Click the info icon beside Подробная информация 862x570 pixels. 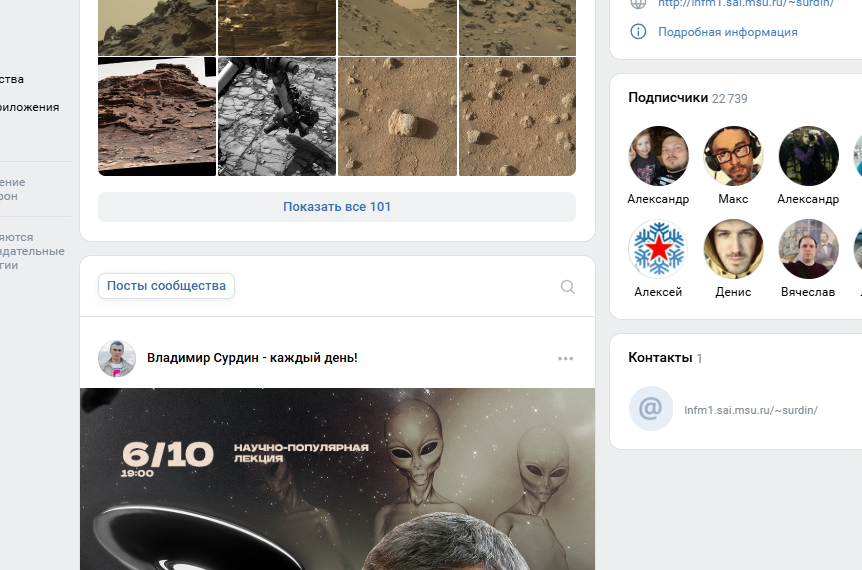(x=638, y=31)
